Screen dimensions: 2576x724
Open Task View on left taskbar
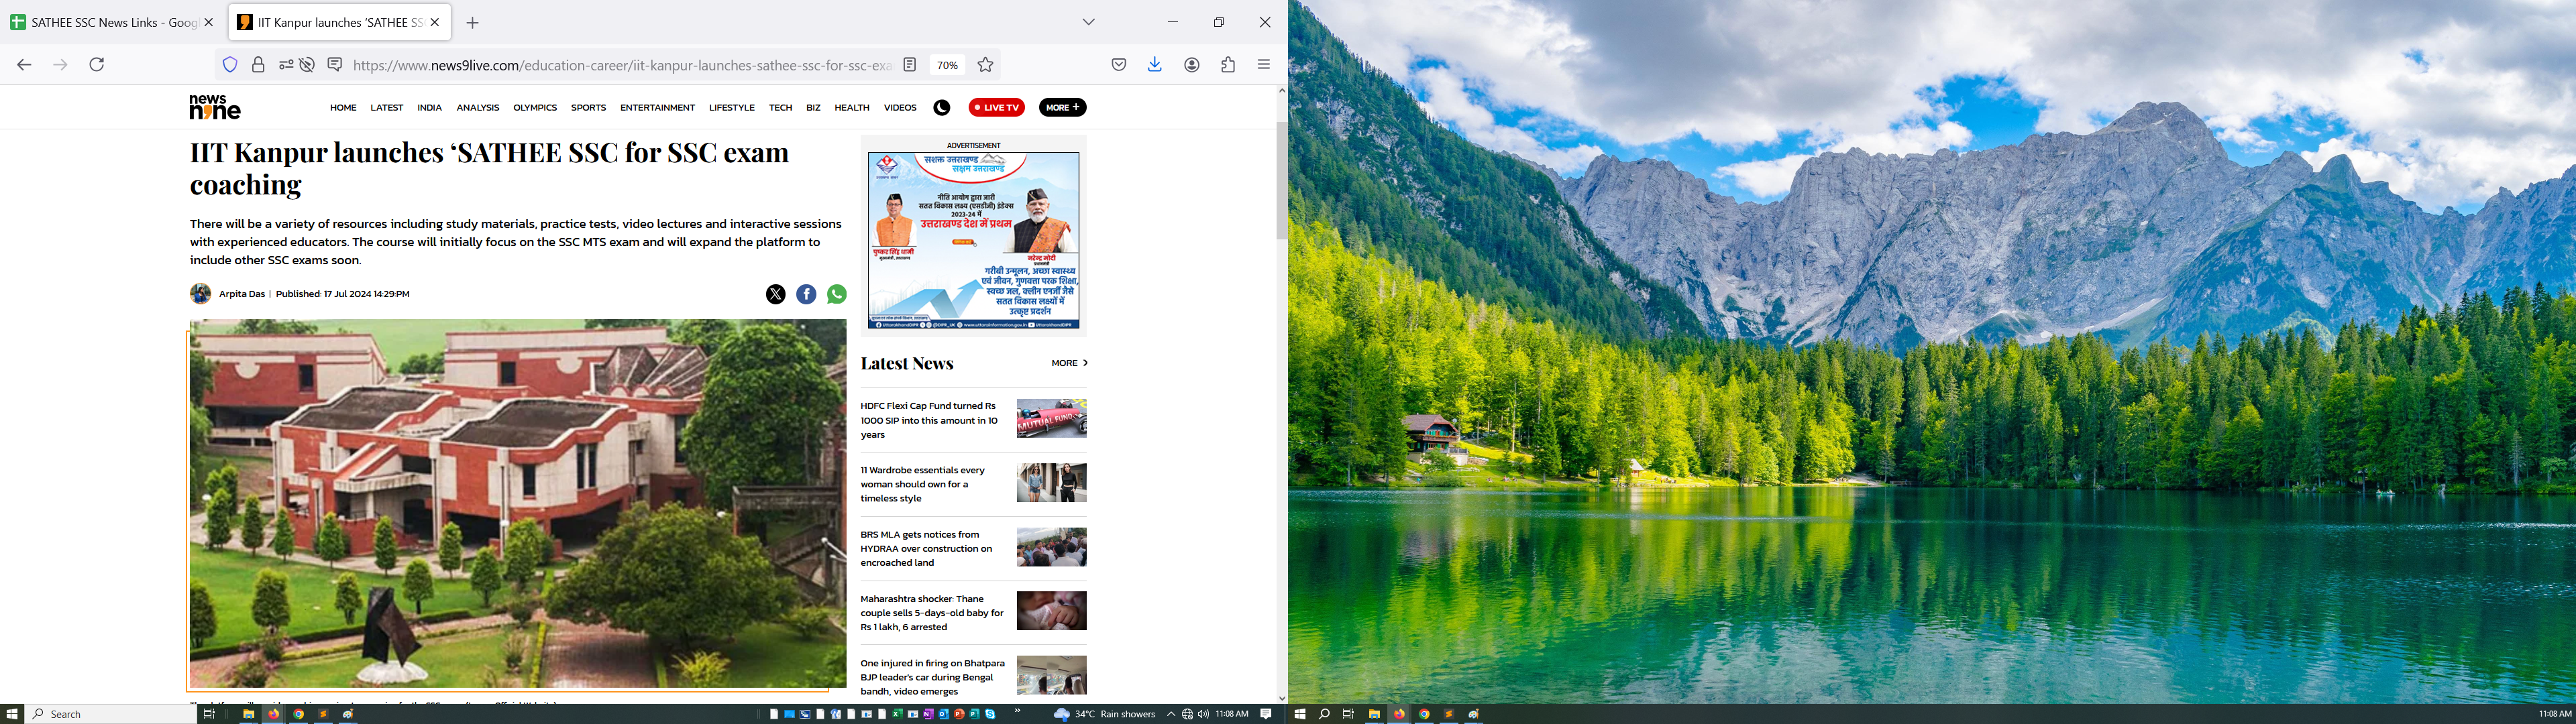click(209, 714)
